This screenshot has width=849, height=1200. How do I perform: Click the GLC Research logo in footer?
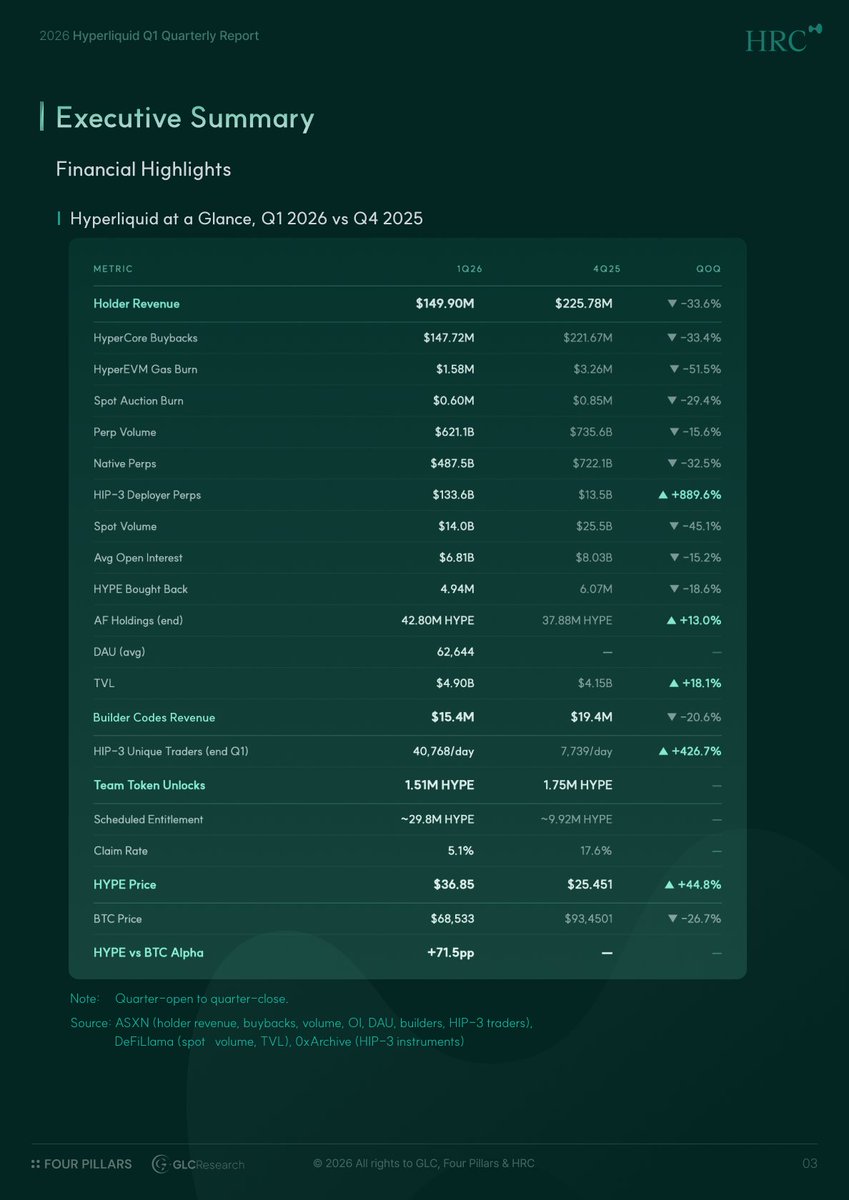198,1164
